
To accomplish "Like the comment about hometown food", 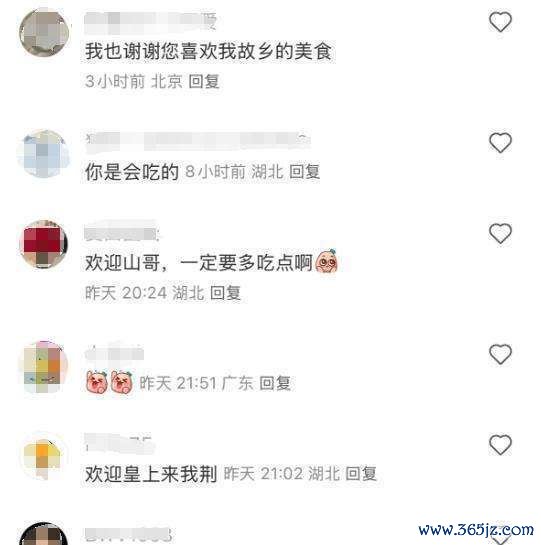I will tap(500, 22).
